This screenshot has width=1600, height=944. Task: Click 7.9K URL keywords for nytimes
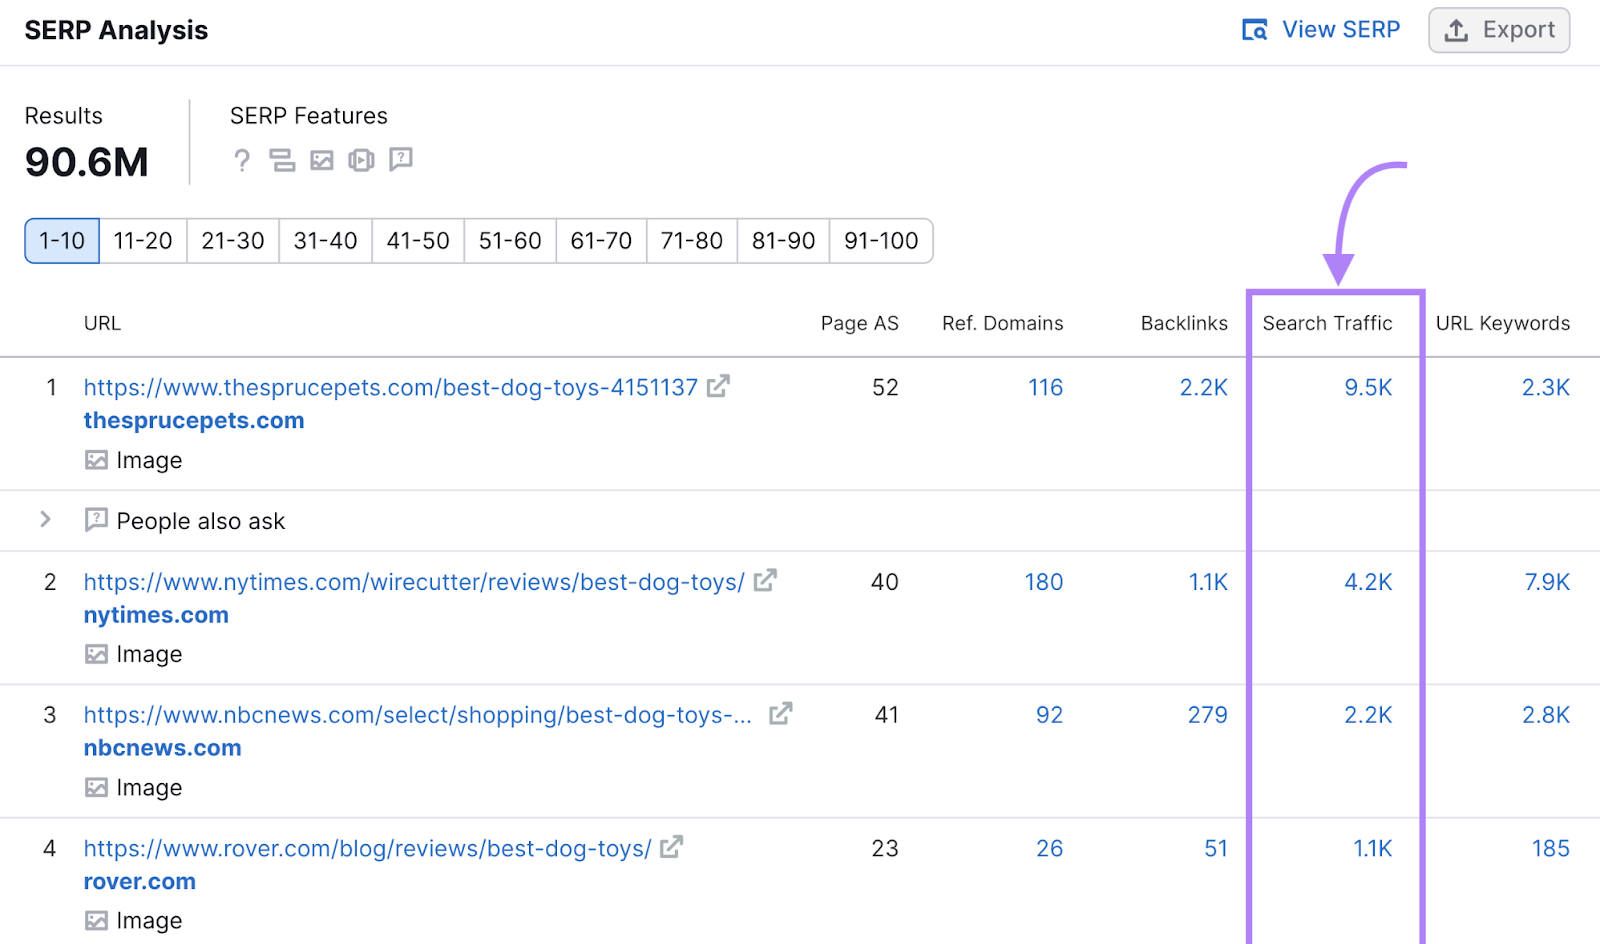(x=1545, y=581)
